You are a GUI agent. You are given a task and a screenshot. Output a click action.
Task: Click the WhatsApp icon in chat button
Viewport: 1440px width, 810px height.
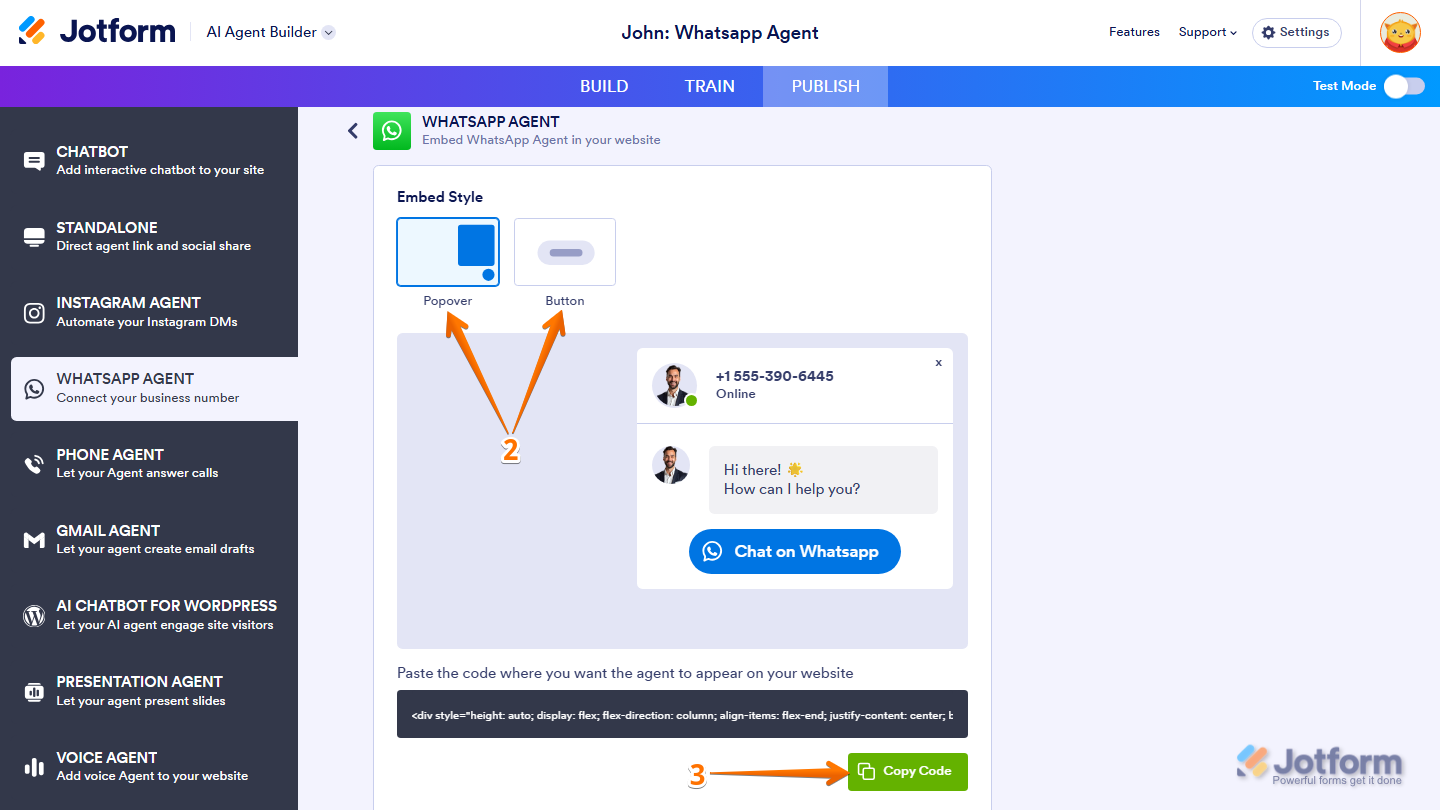[712, 551]
